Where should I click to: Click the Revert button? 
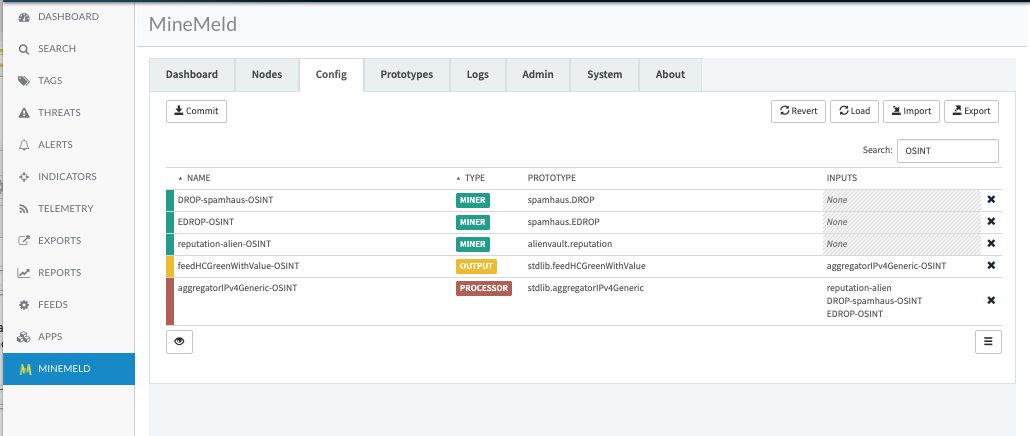click(798, 111)
